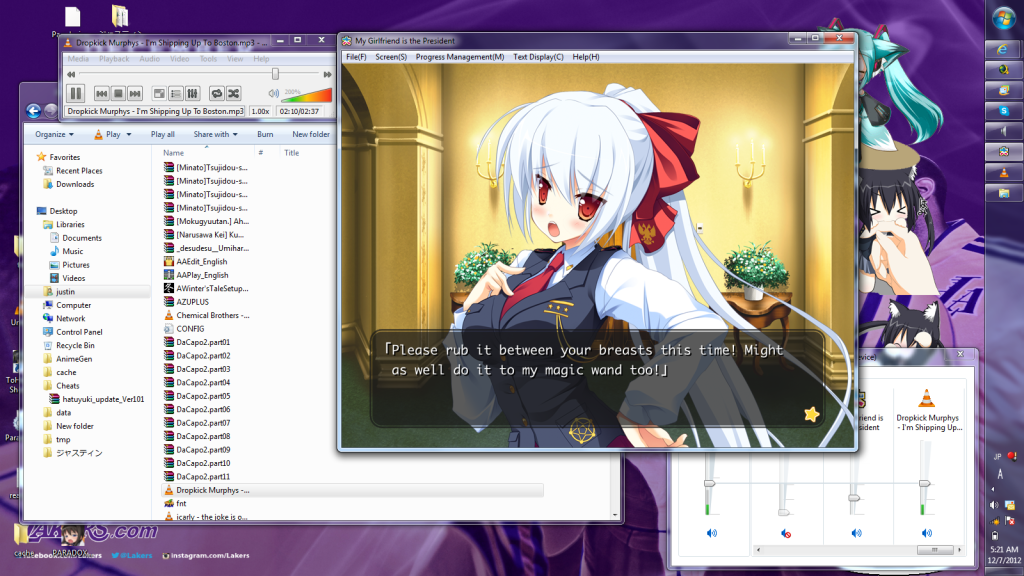This screenshot has width=1024, height=576.
Task: Open Text Display(C) menu in game
Action: coord(538,57)
